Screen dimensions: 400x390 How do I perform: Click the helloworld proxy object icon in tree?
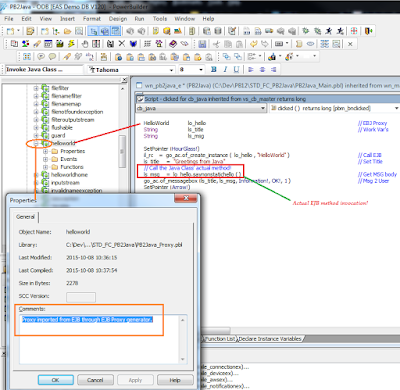point(45,143)
